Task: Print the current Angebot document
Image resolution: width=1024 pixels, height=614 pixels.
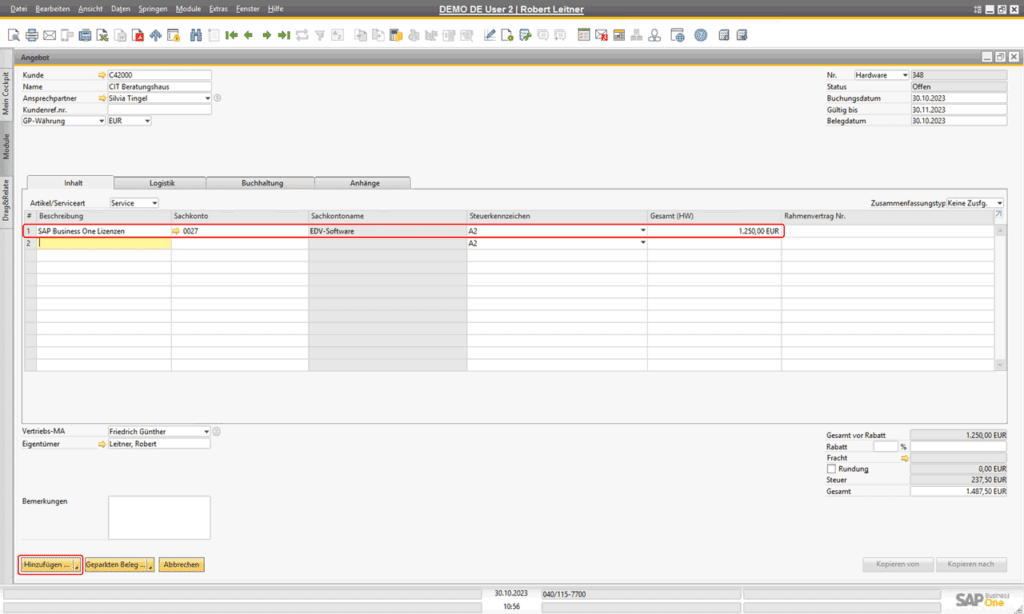Action: click(31, 35)
